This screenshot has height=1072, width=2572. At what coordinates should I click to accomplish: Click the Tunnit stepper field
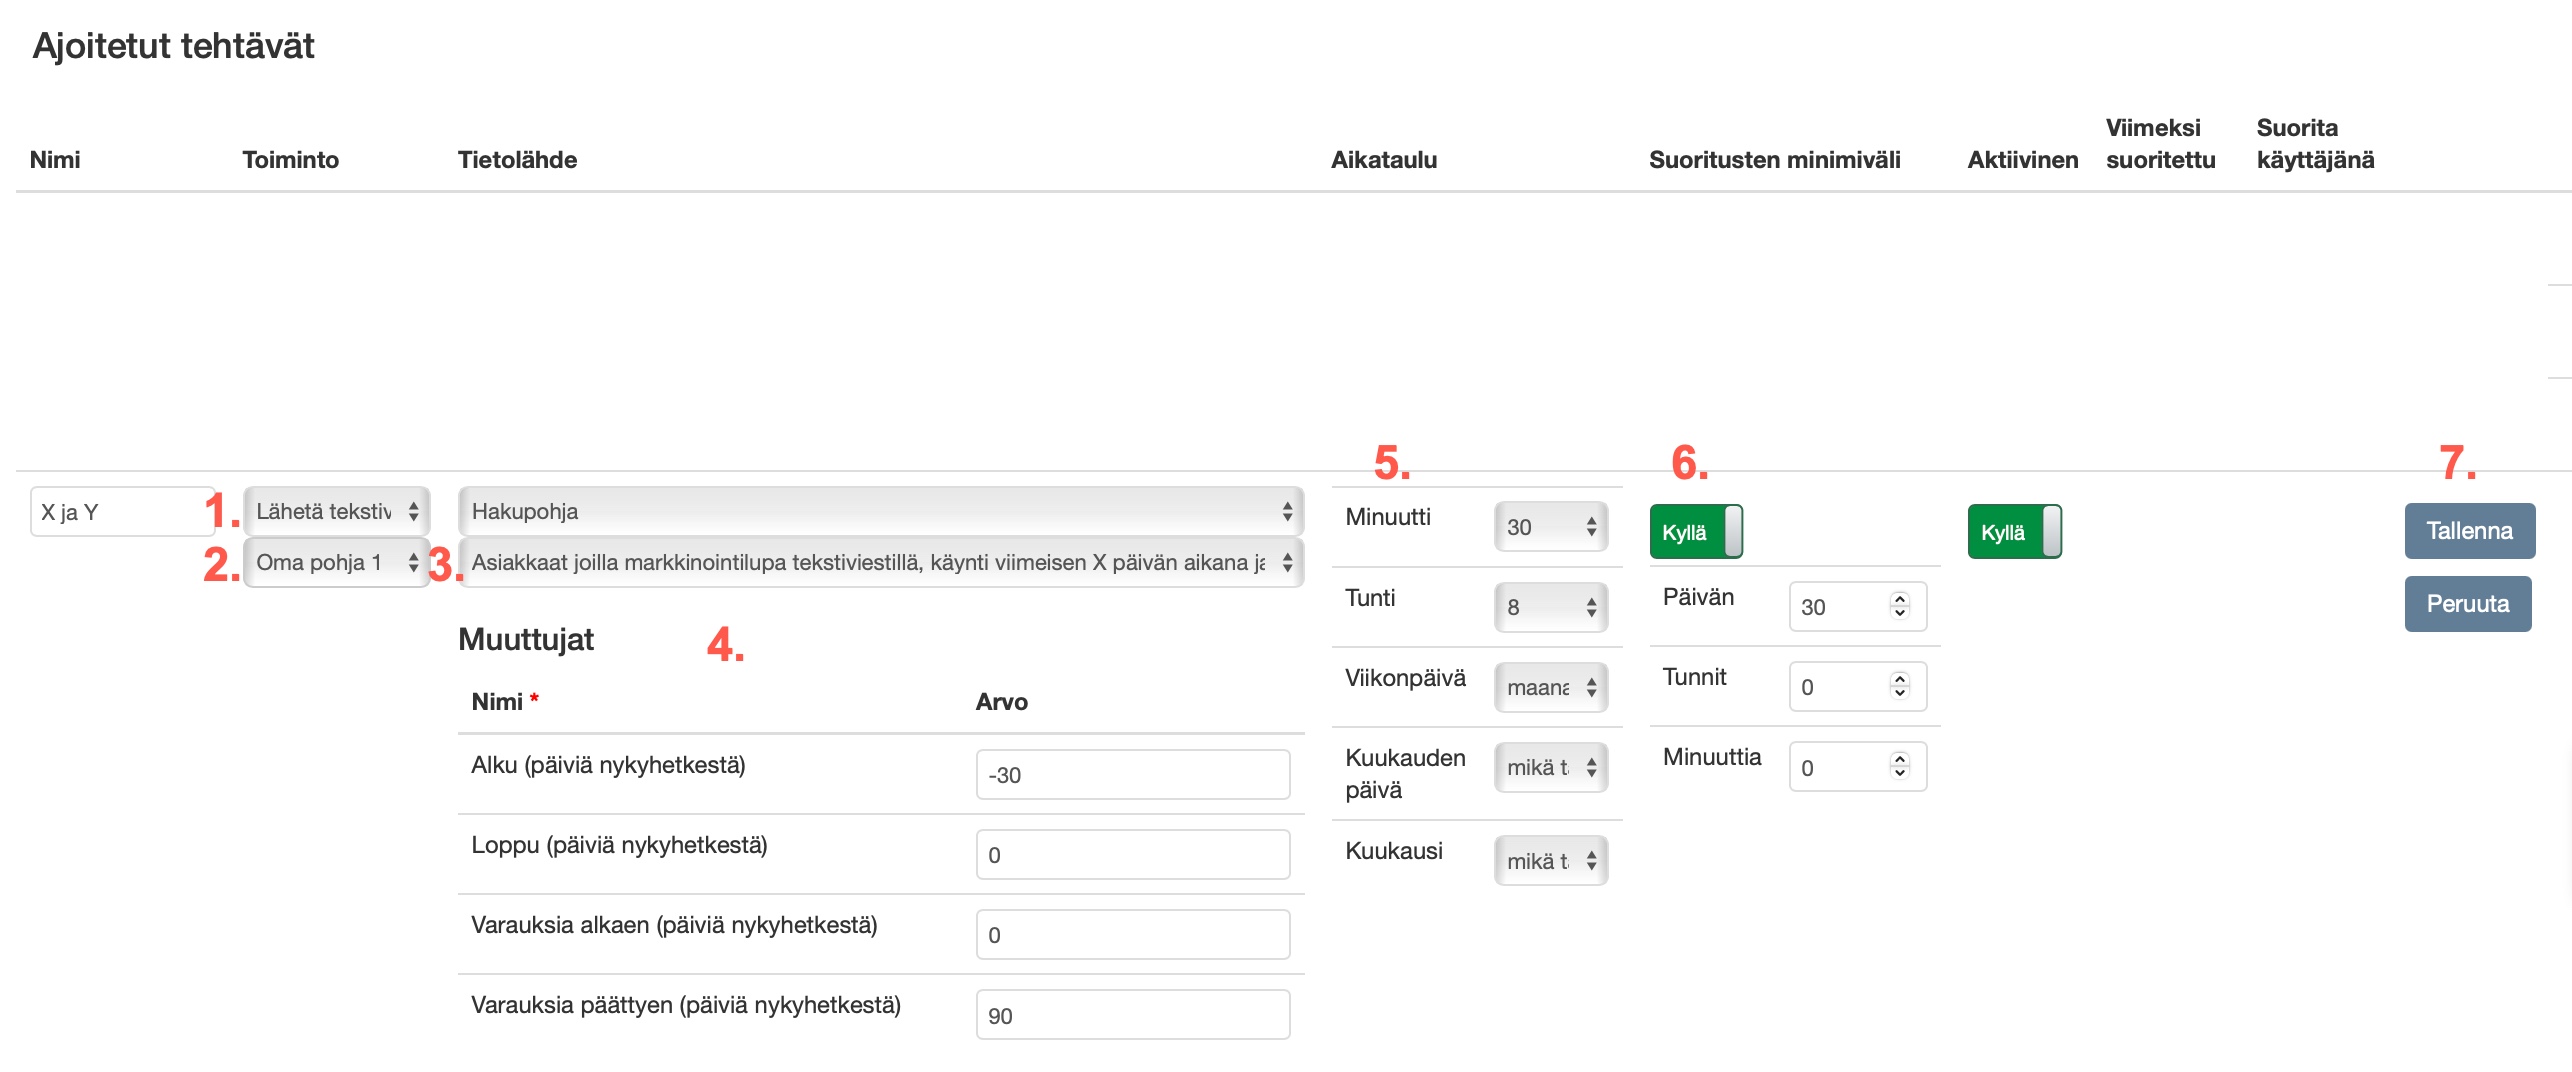1843,688
